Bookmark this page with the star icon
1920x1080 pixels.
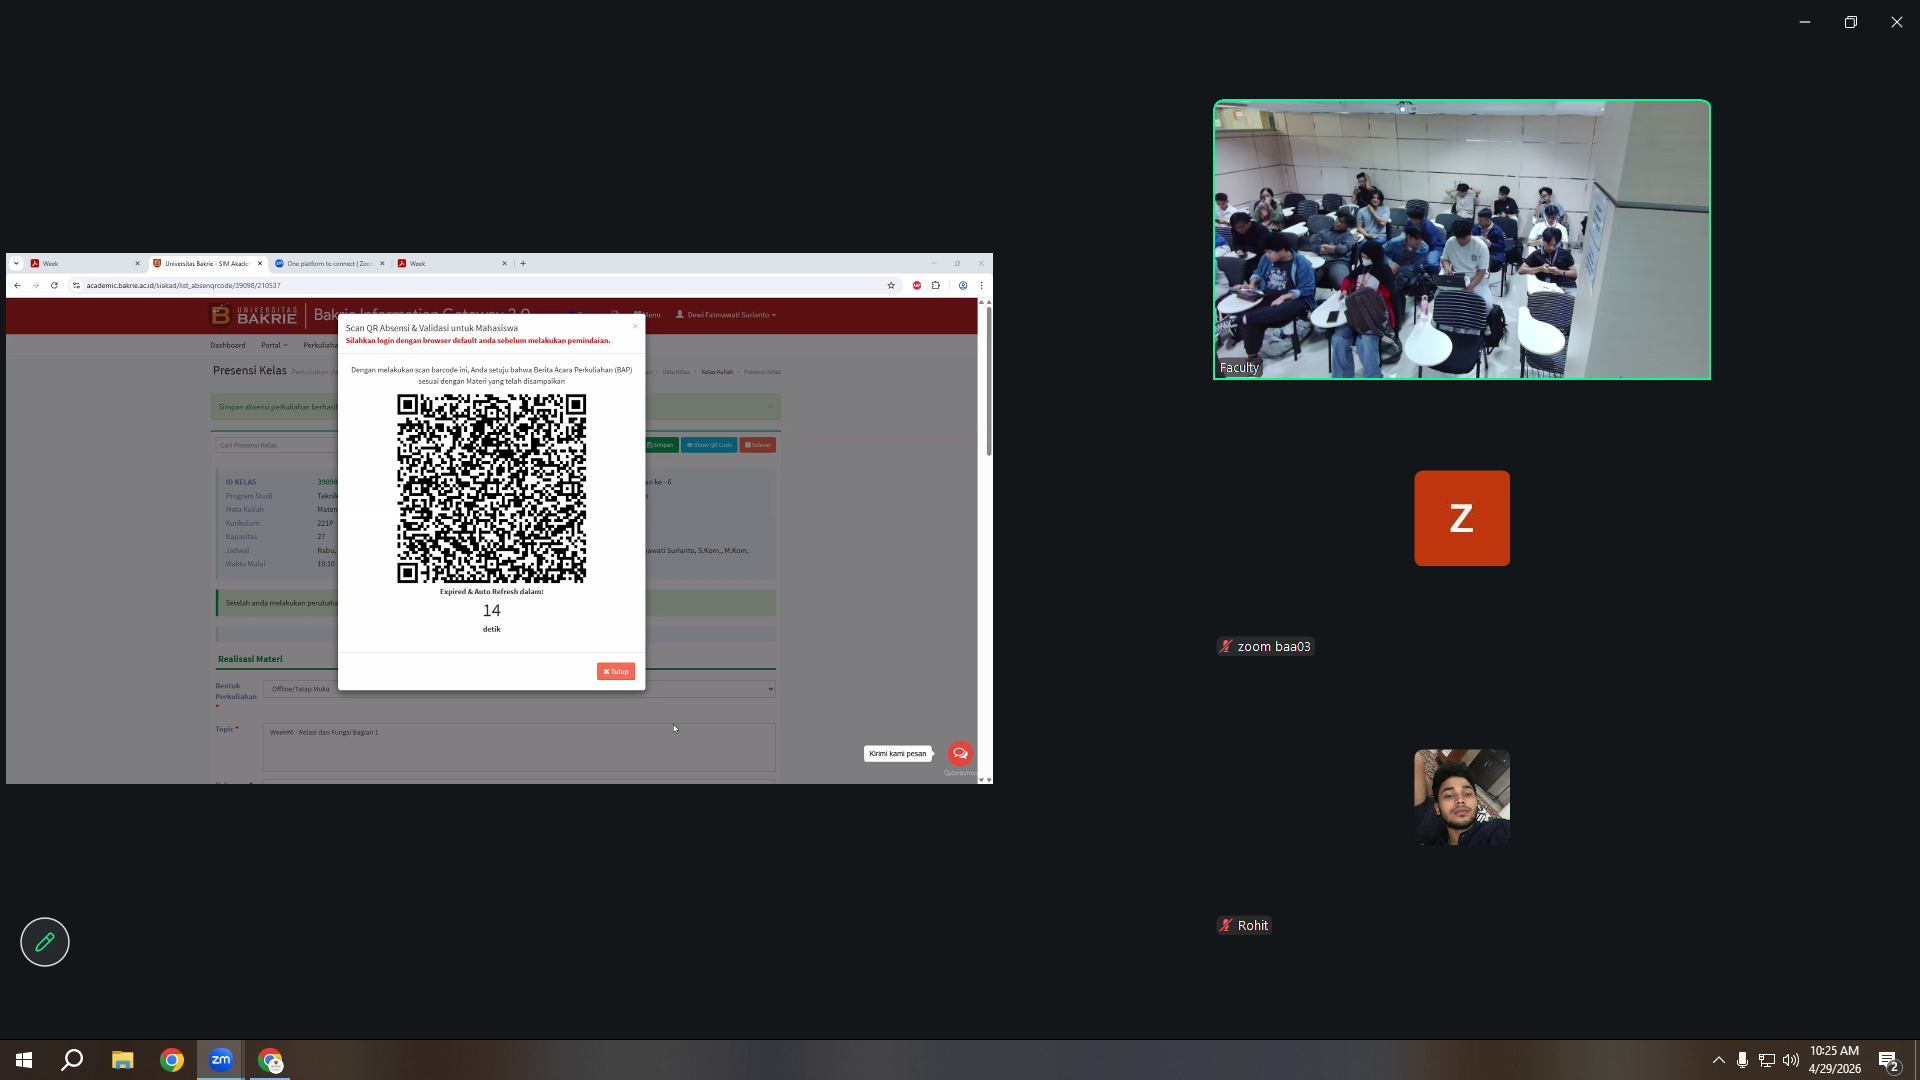(x=891, y=286)
